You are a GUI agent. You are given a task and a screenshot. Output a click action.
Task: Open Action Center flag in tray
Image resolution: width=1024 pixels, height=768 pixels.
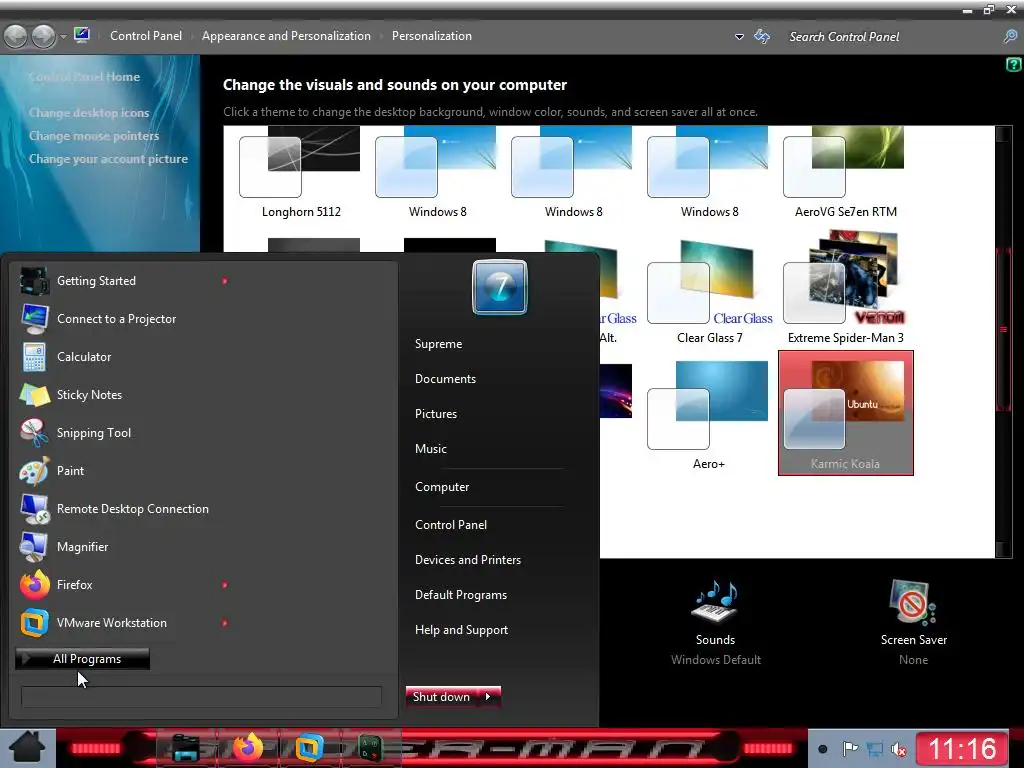pos(850,748)
